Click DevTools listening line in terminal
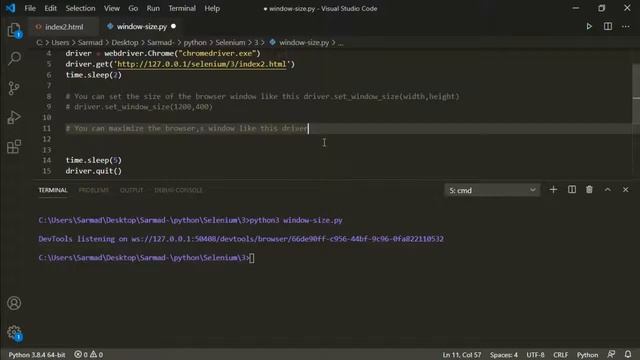Viewport: 640px width, 360px height. [x=241, y=239]
